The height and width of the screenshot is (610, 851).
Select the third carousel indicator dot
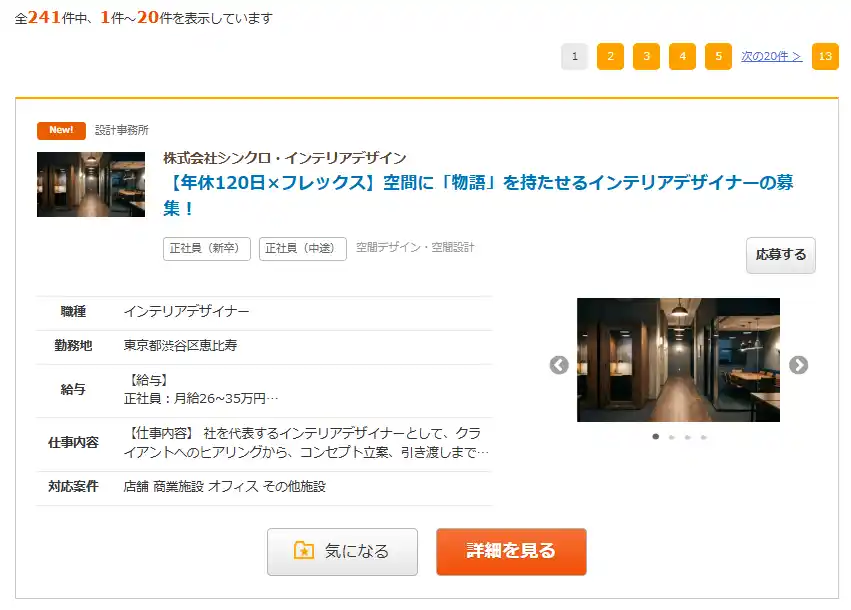(x=687, y=437)
